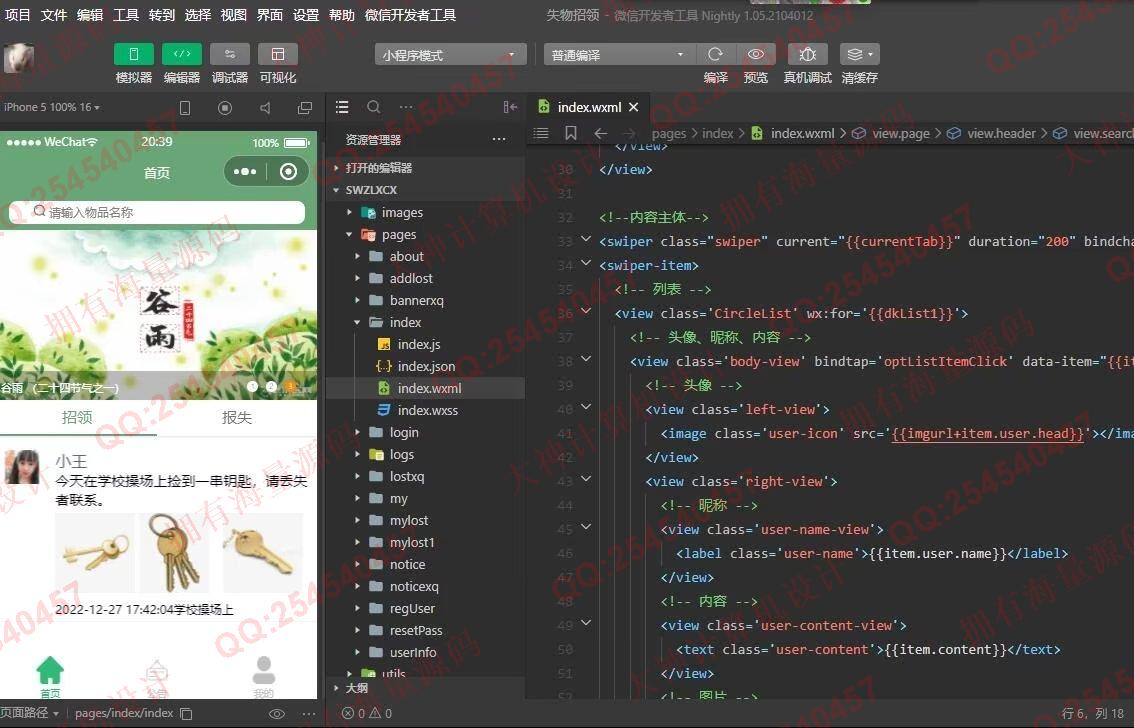Open the 编辑 menu
This screenshot has height=728, width=1134.
point(90,14)
